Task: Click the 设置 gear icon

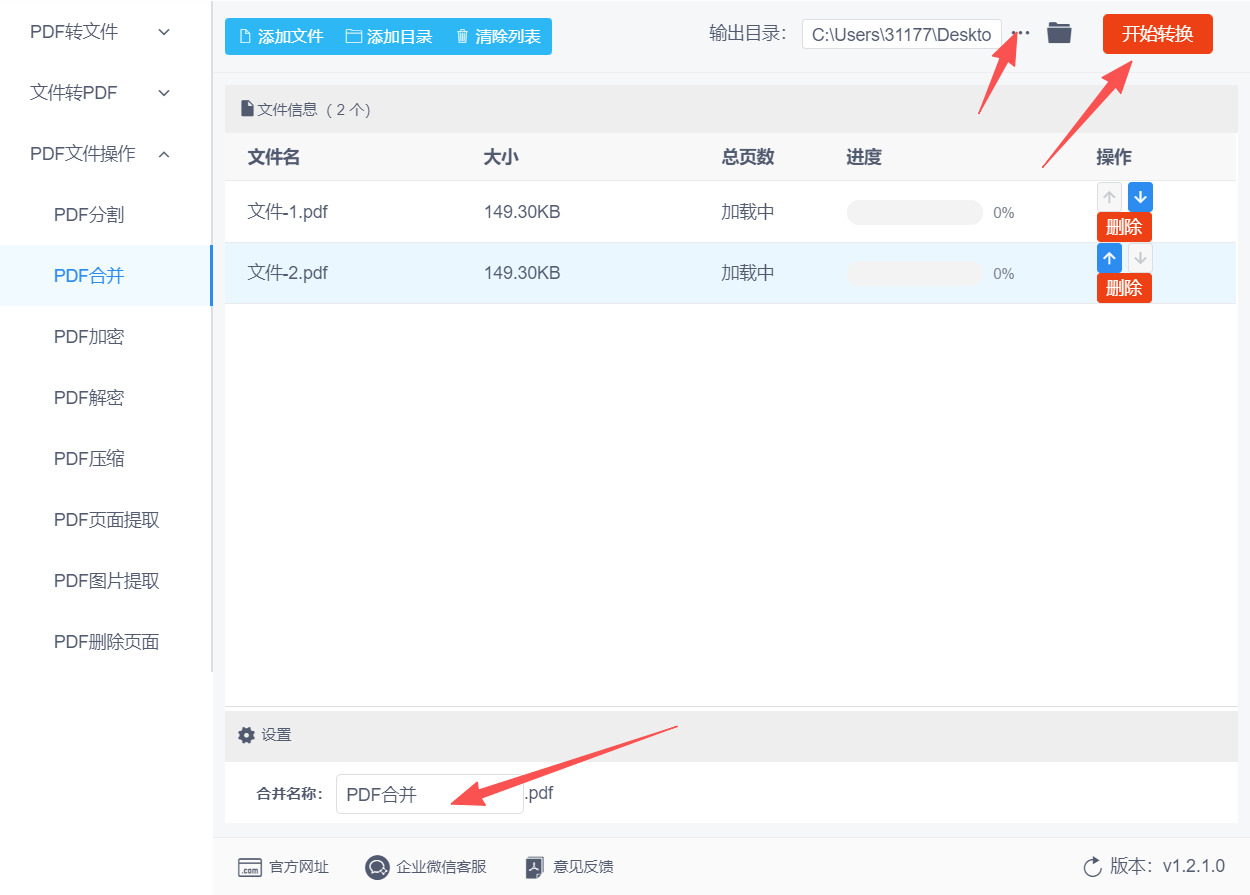Action: (246, 735)
